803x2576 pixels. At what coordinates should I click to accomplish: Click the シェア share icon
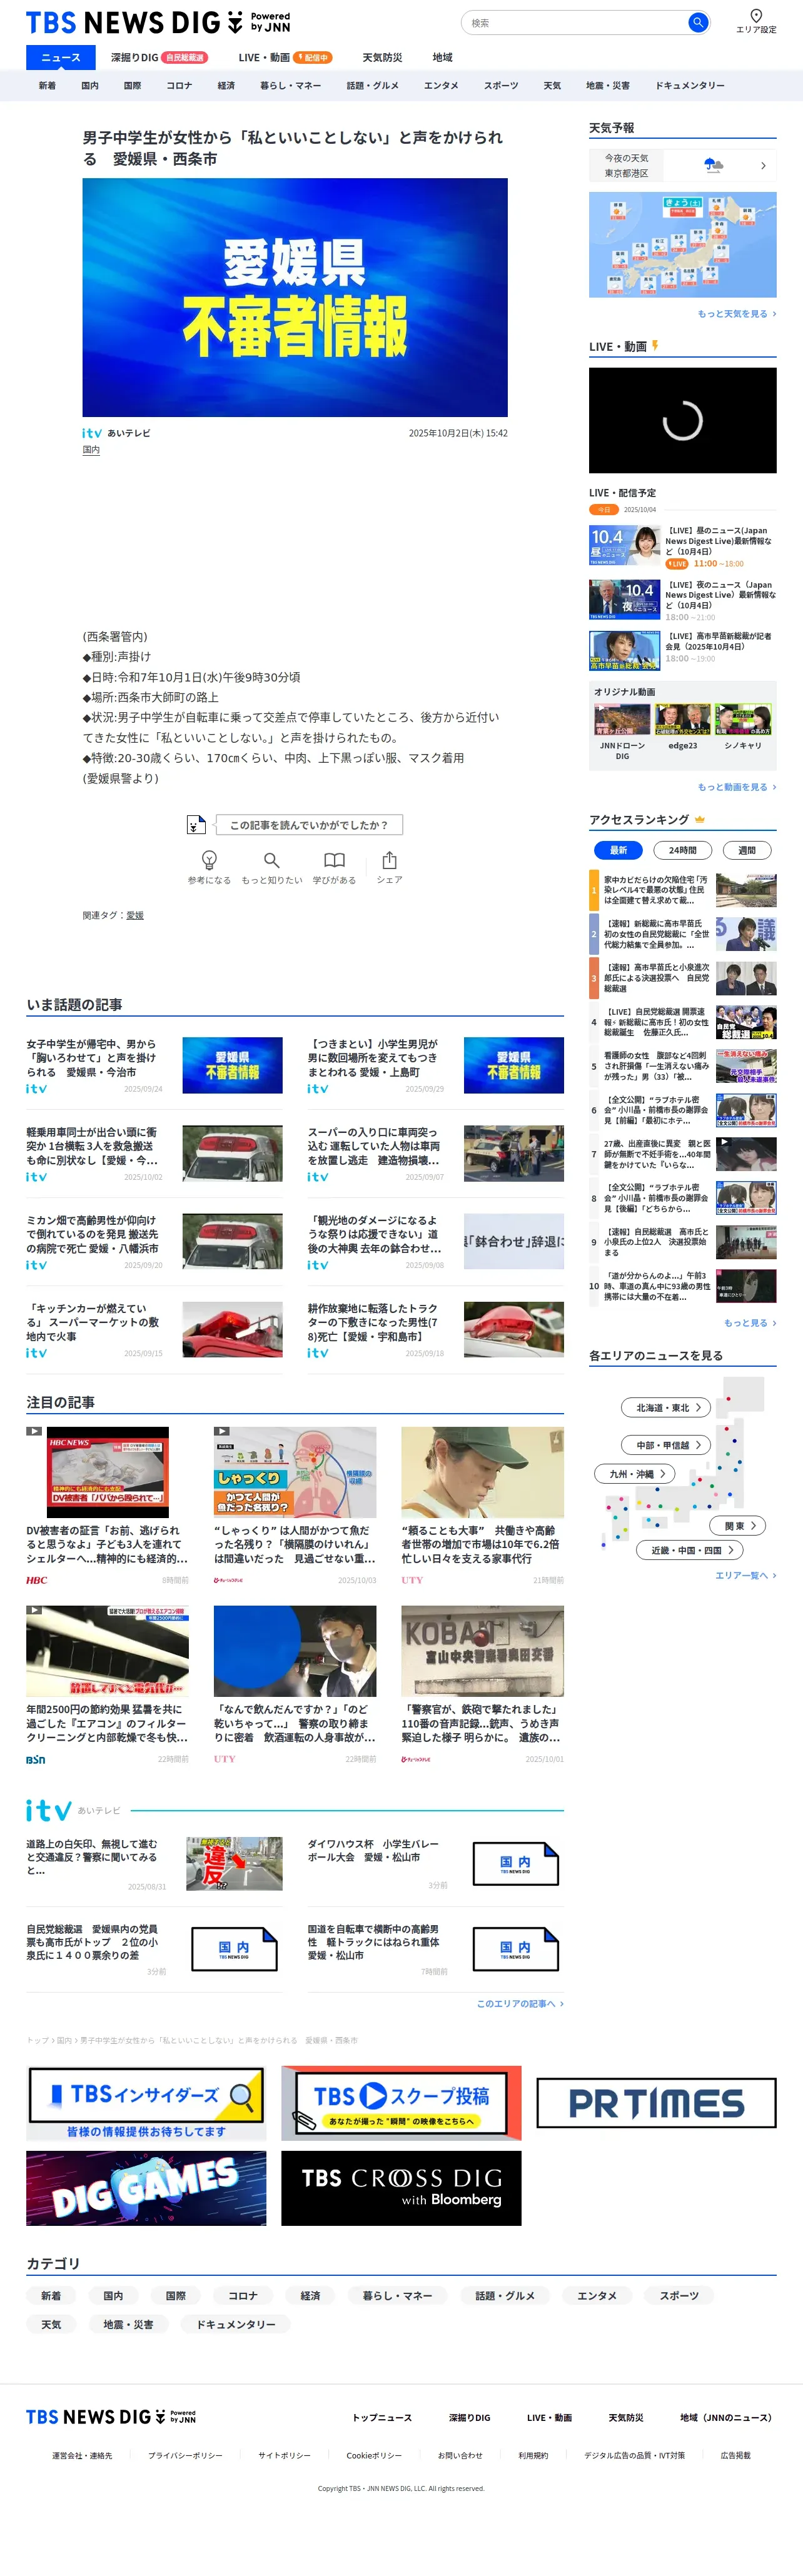(389, 860)
